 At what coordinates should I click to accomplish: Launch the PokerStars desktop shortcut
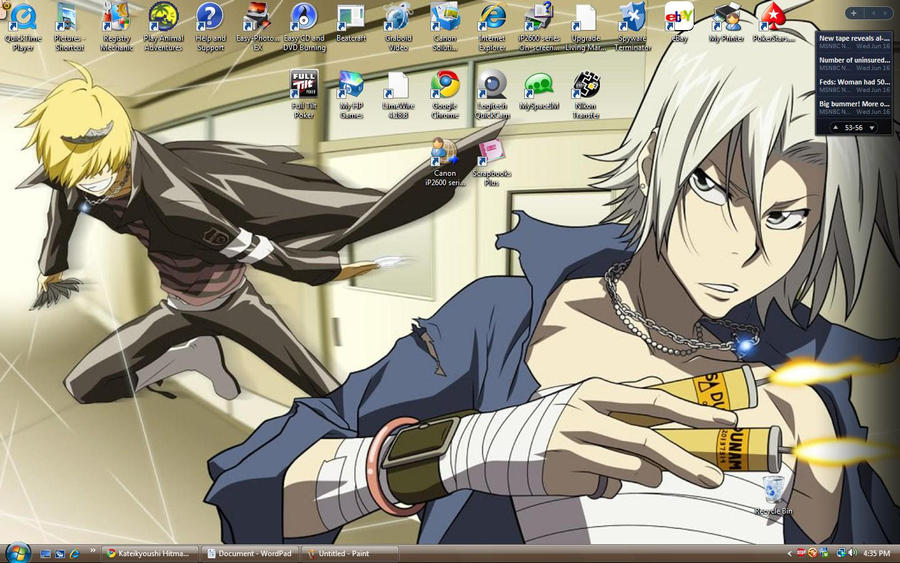click(773, 23)
